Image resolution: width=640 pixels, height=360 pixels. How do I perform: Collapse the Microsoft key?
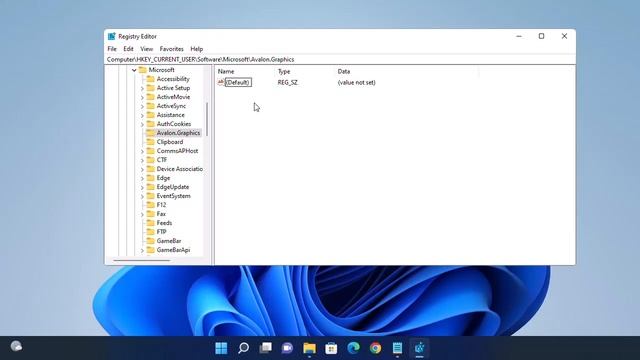point(134,70)
